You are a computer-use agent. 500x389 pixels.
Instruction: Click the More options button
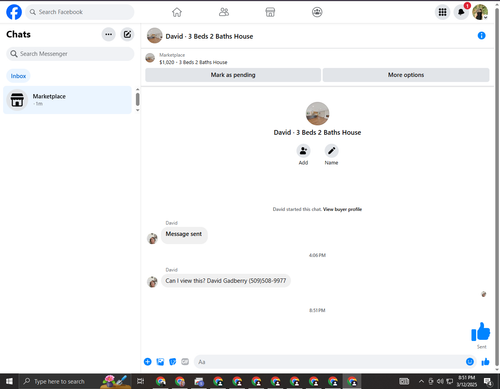tap(406, 75)
